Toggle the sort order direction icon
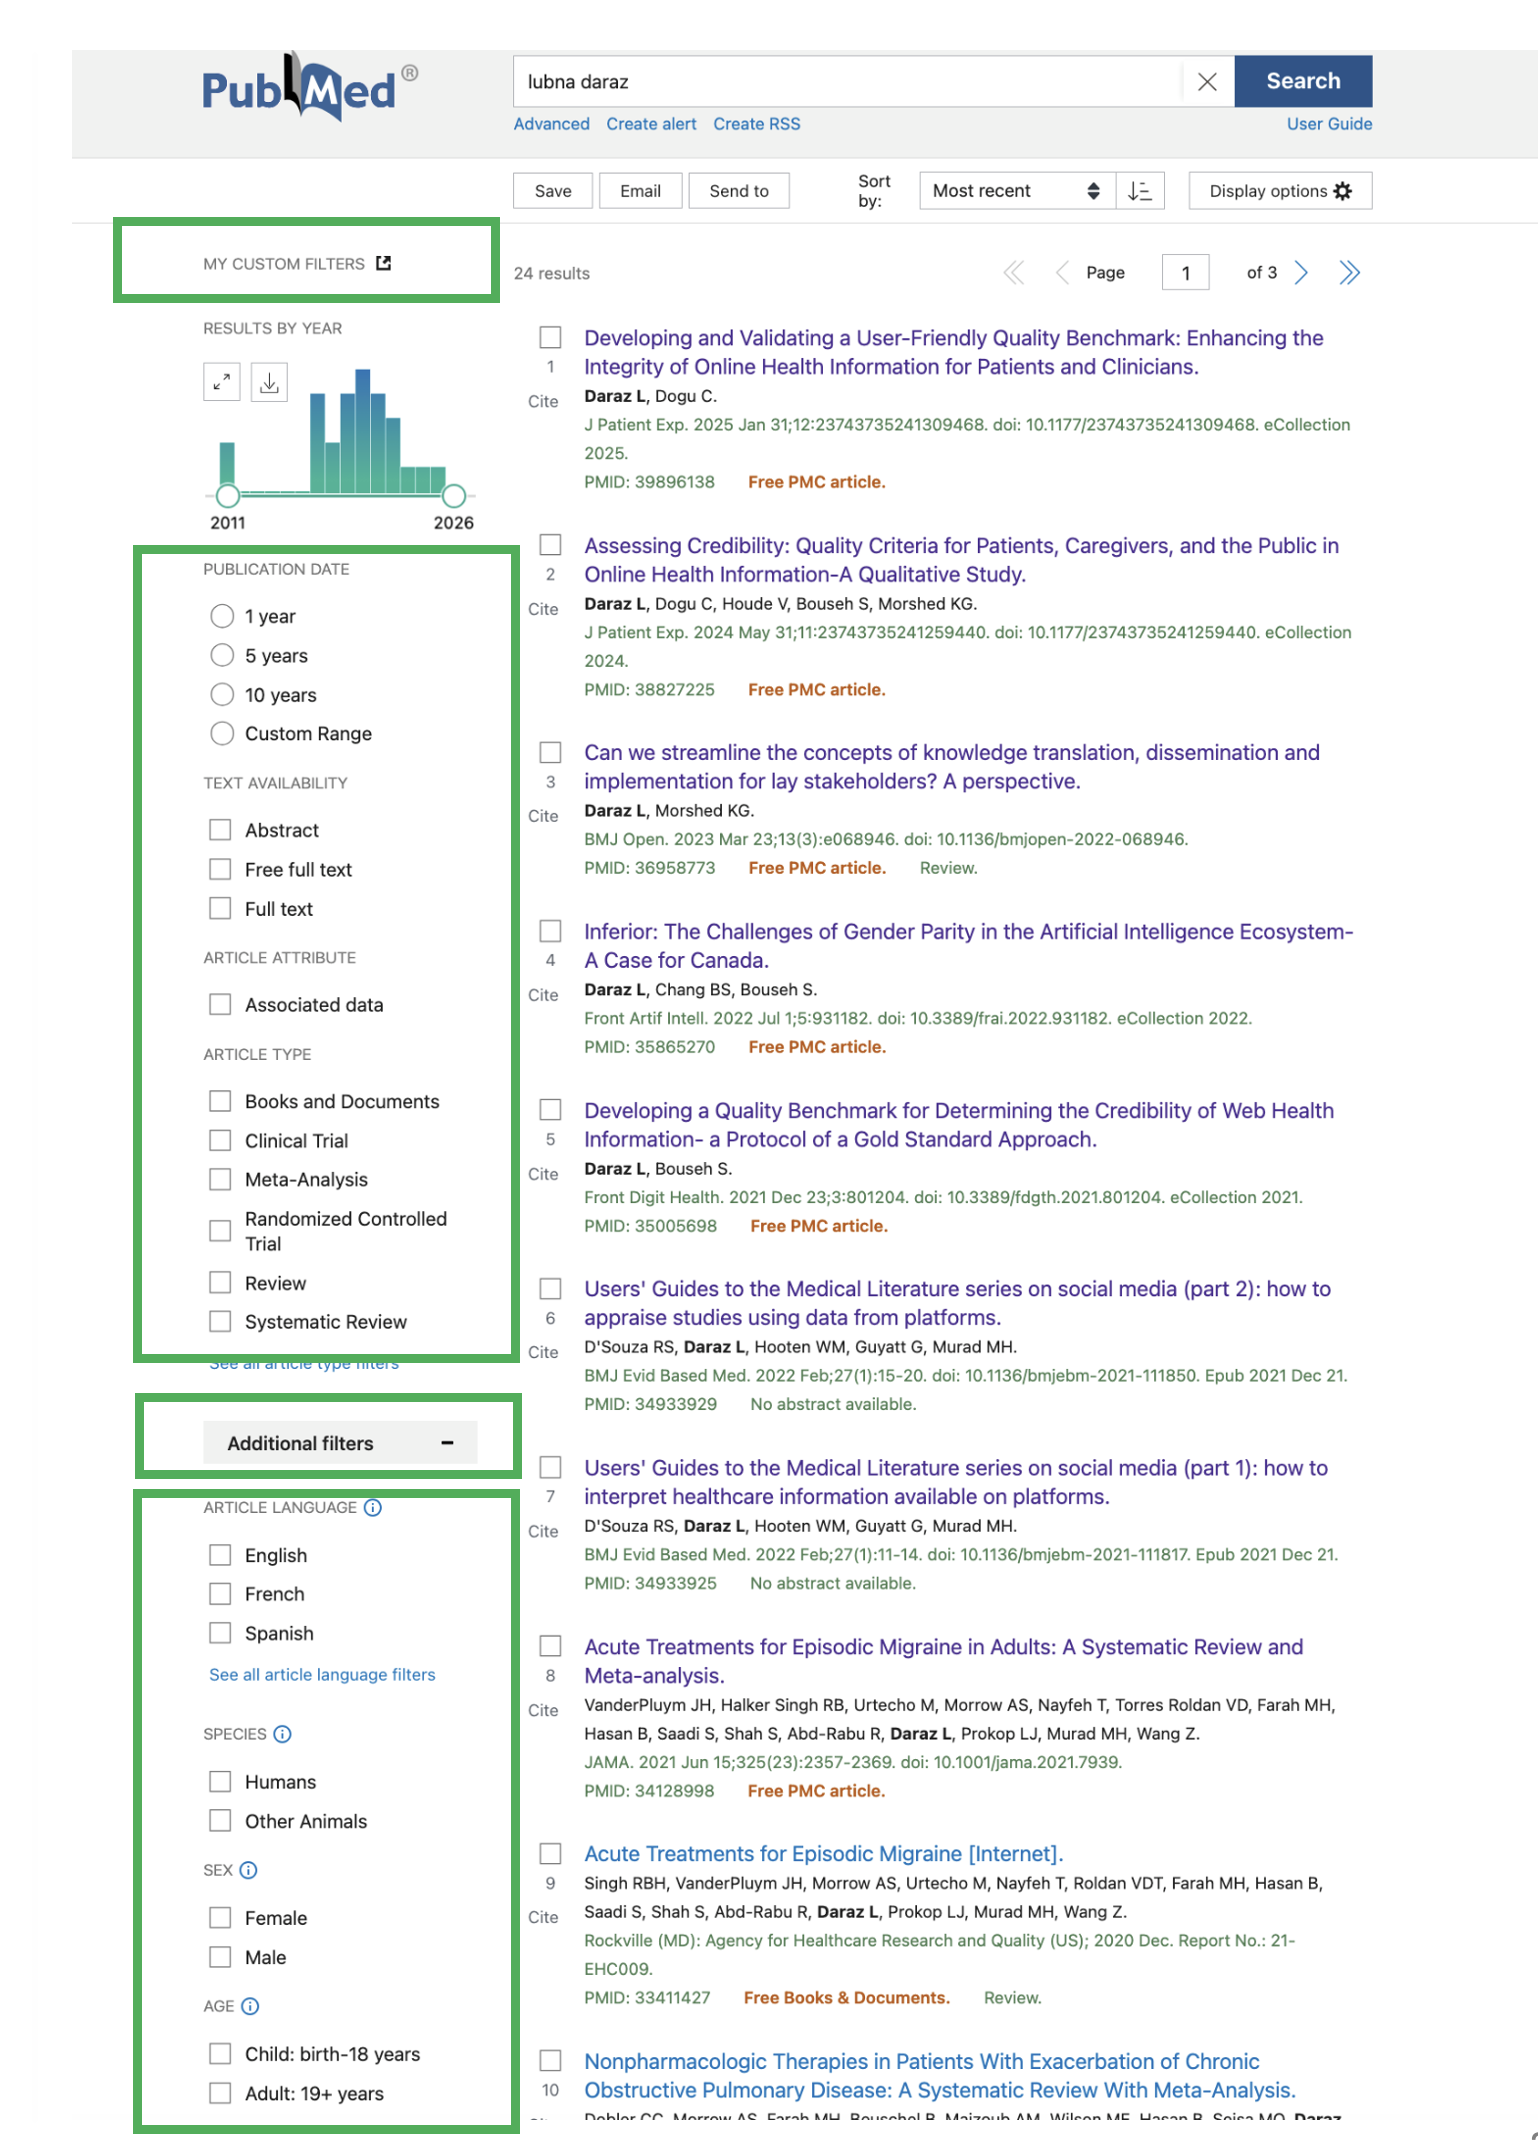Image resolution: width=1538 pixels, height=2140 pixels. [1140, 191]
